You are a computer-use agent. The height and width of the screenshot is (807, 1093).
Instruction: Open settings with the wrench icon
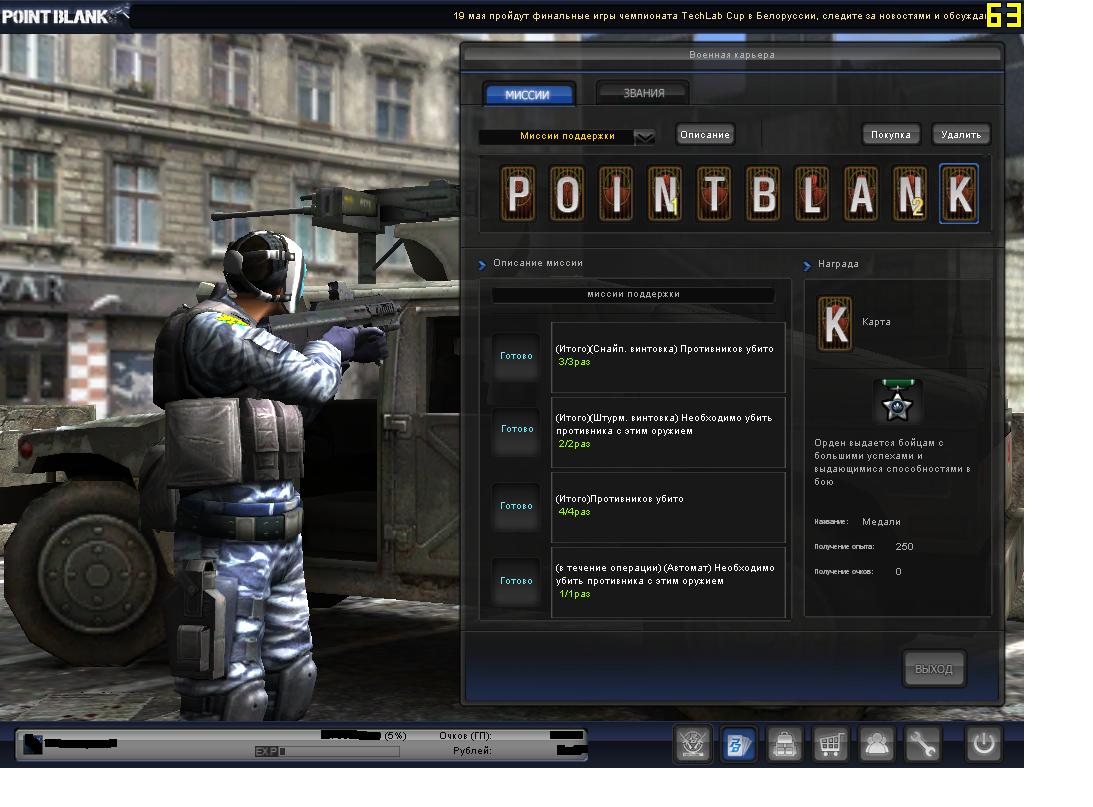922,744
